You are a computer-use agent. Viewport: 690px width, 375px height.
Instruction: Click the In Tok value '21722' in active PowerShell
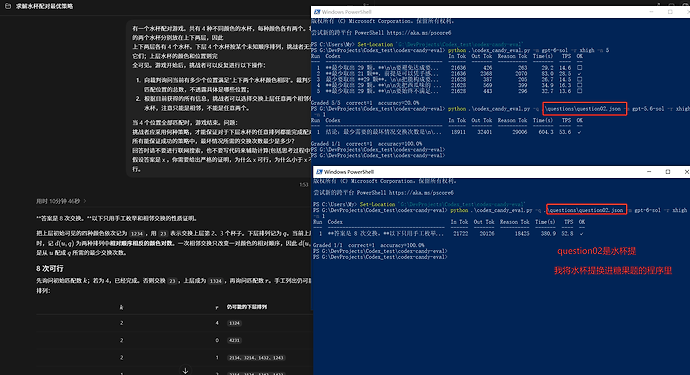(x=460, y=234)
